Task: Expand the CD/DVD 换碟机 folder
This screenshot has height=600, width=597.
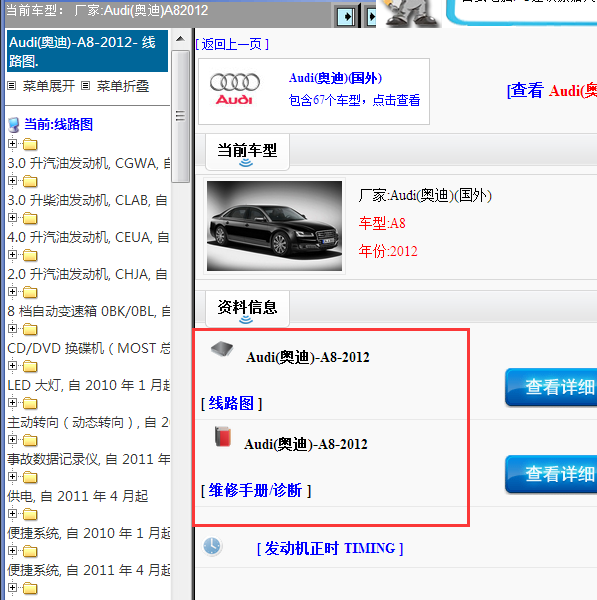Action: pyautogui.click(x=12, y=329)
